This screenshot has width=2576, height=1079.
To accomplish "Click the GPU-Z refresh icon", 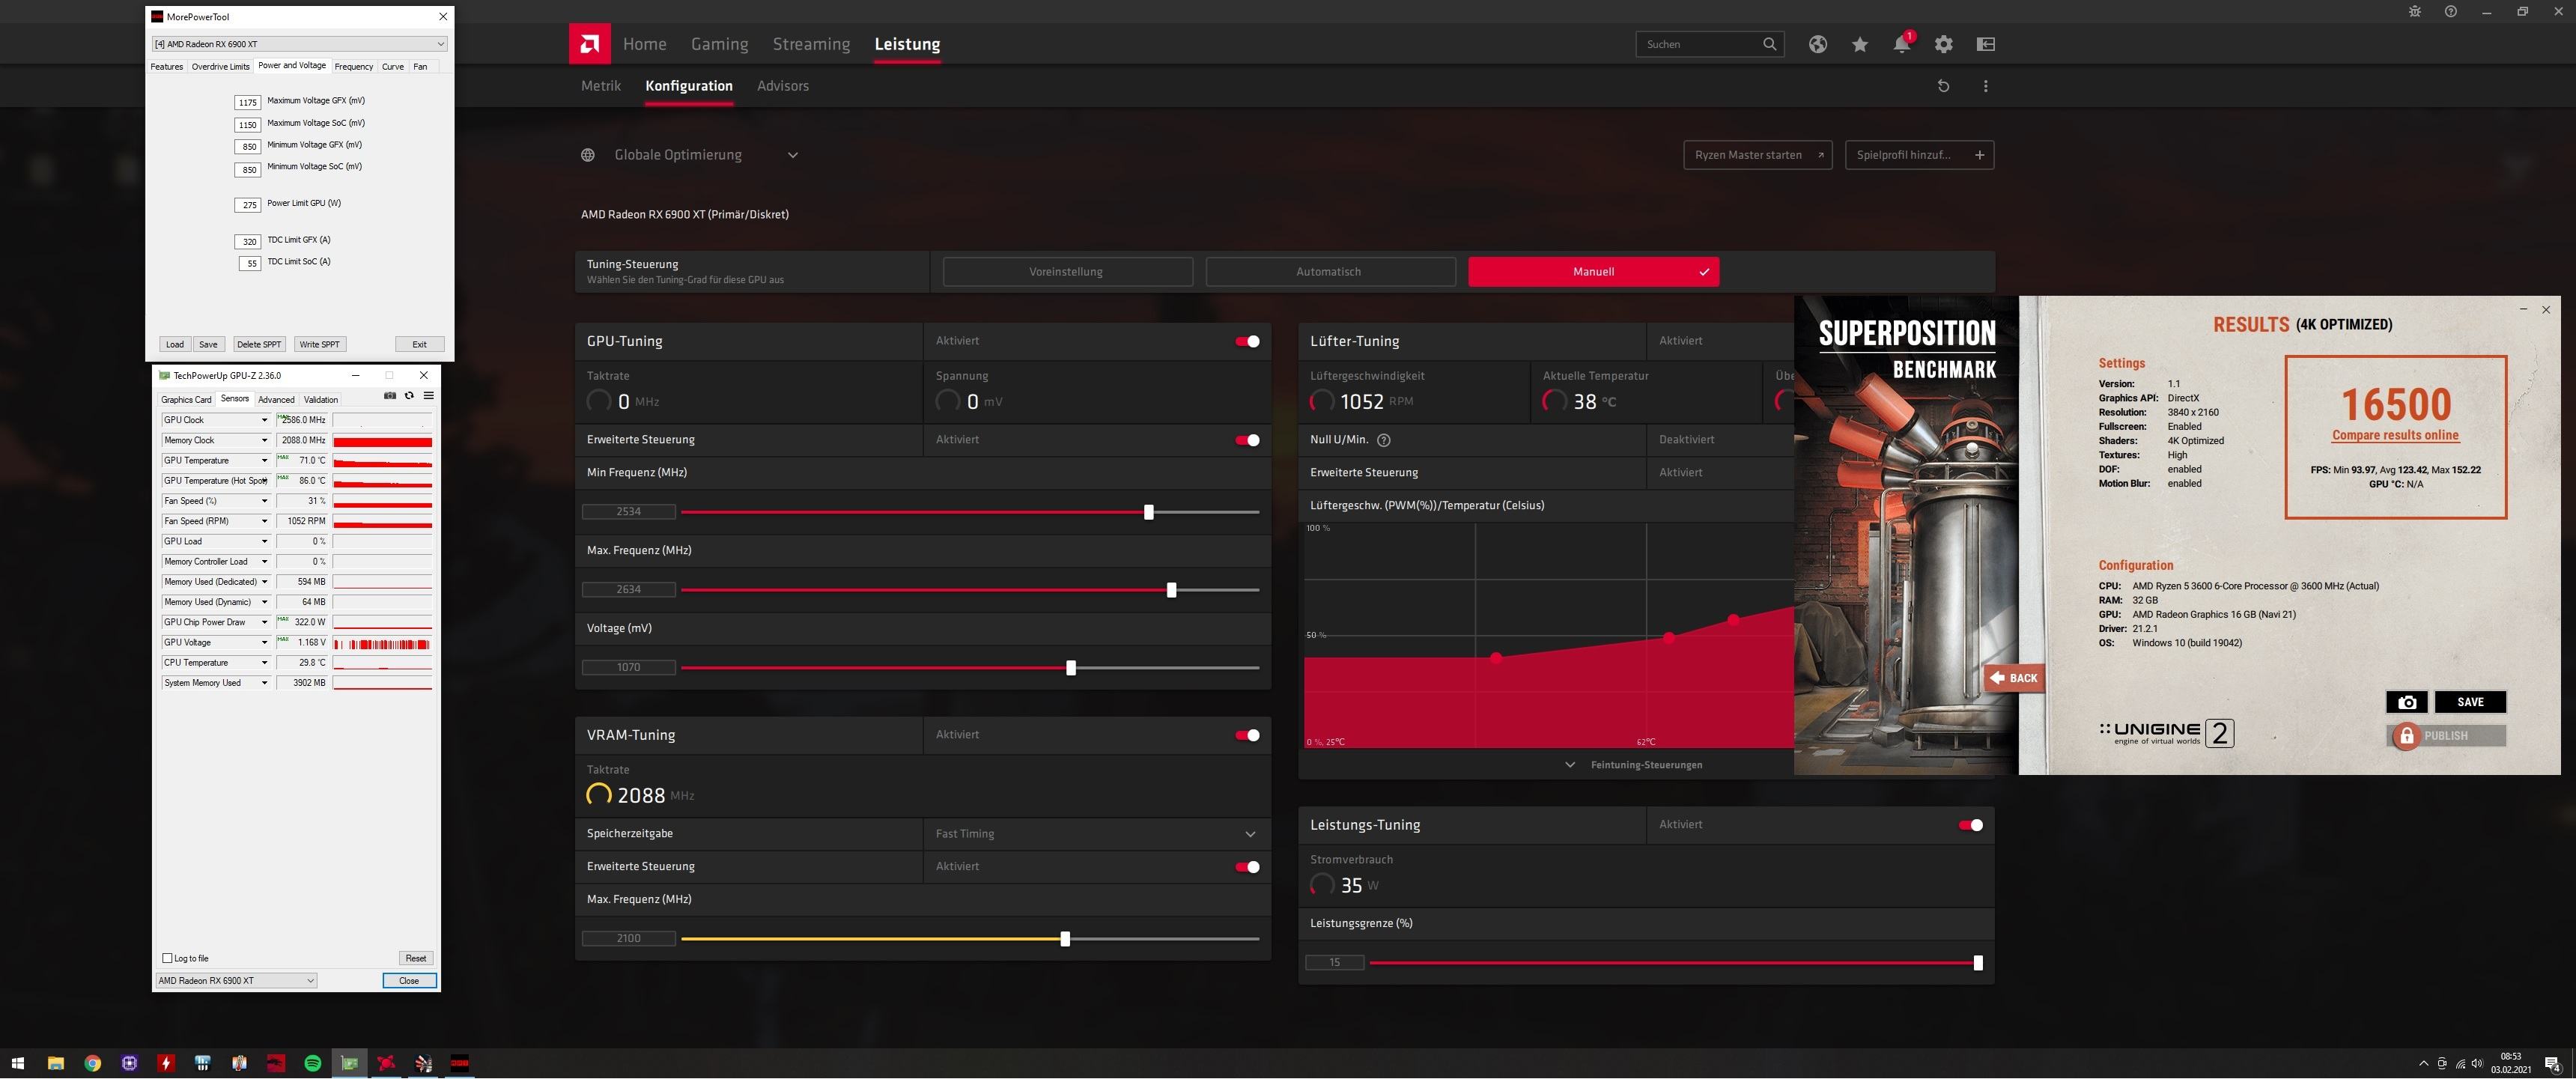I will pyautogui.click(x=409, y=396).
